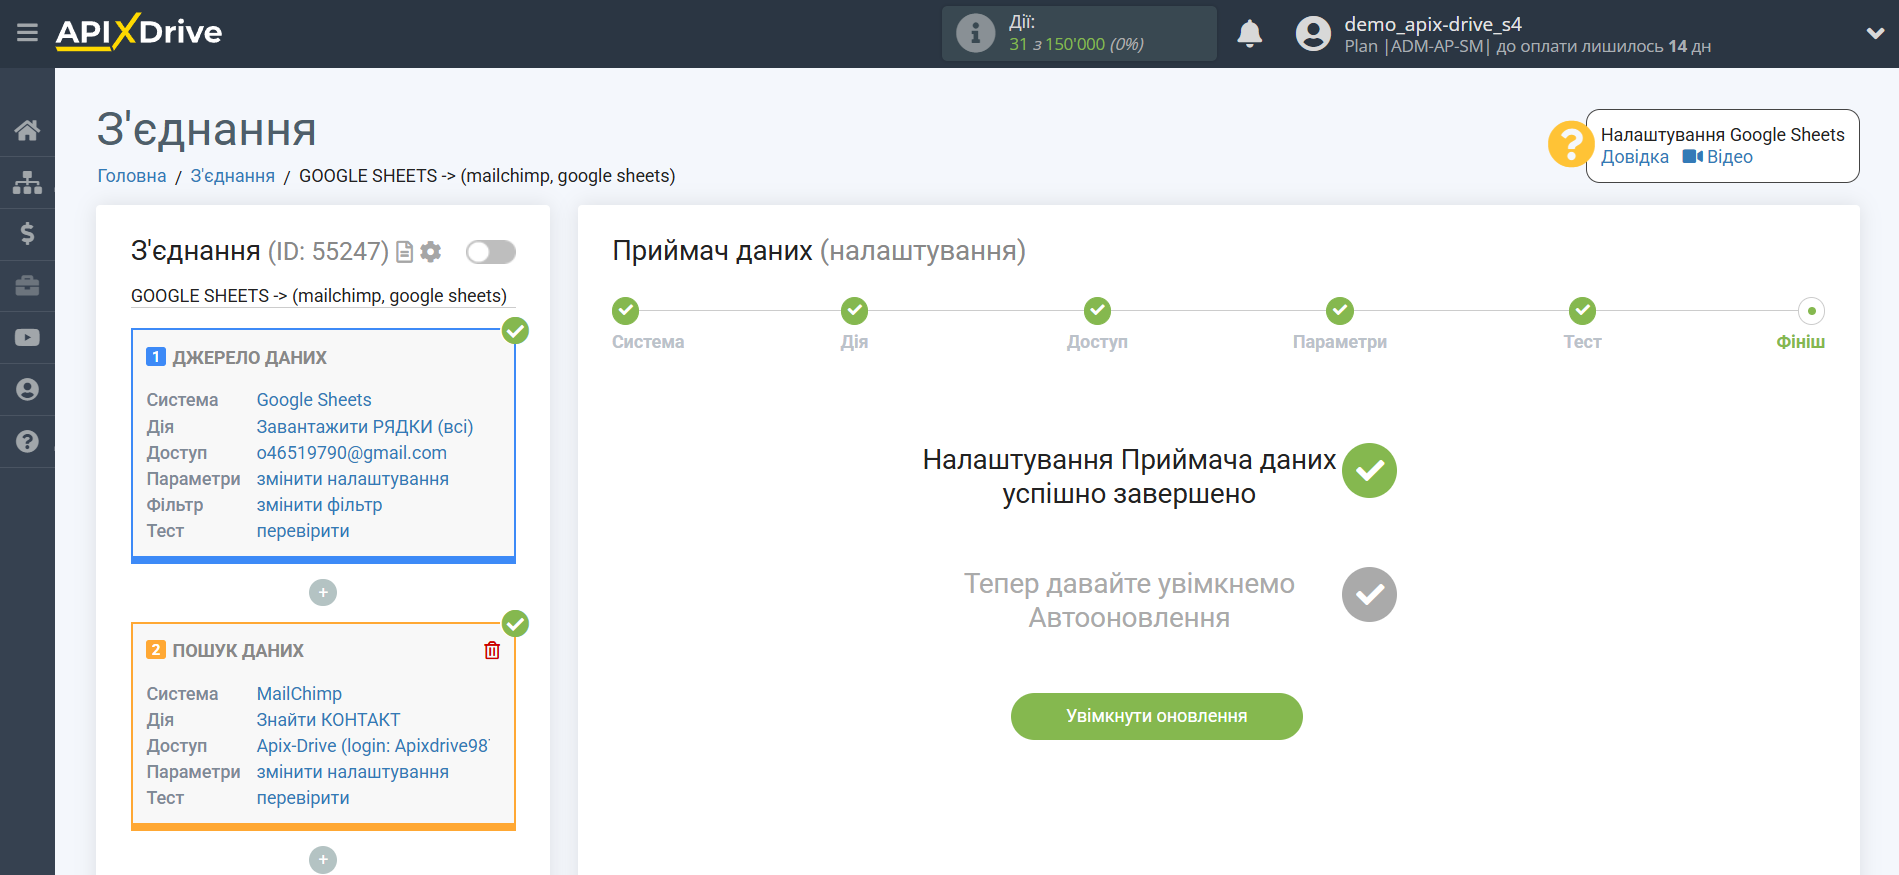The height and width of the screenshot is (875, 1899).
Task: Click змінити налаштування in data source
Action: [x=353, y=479]
